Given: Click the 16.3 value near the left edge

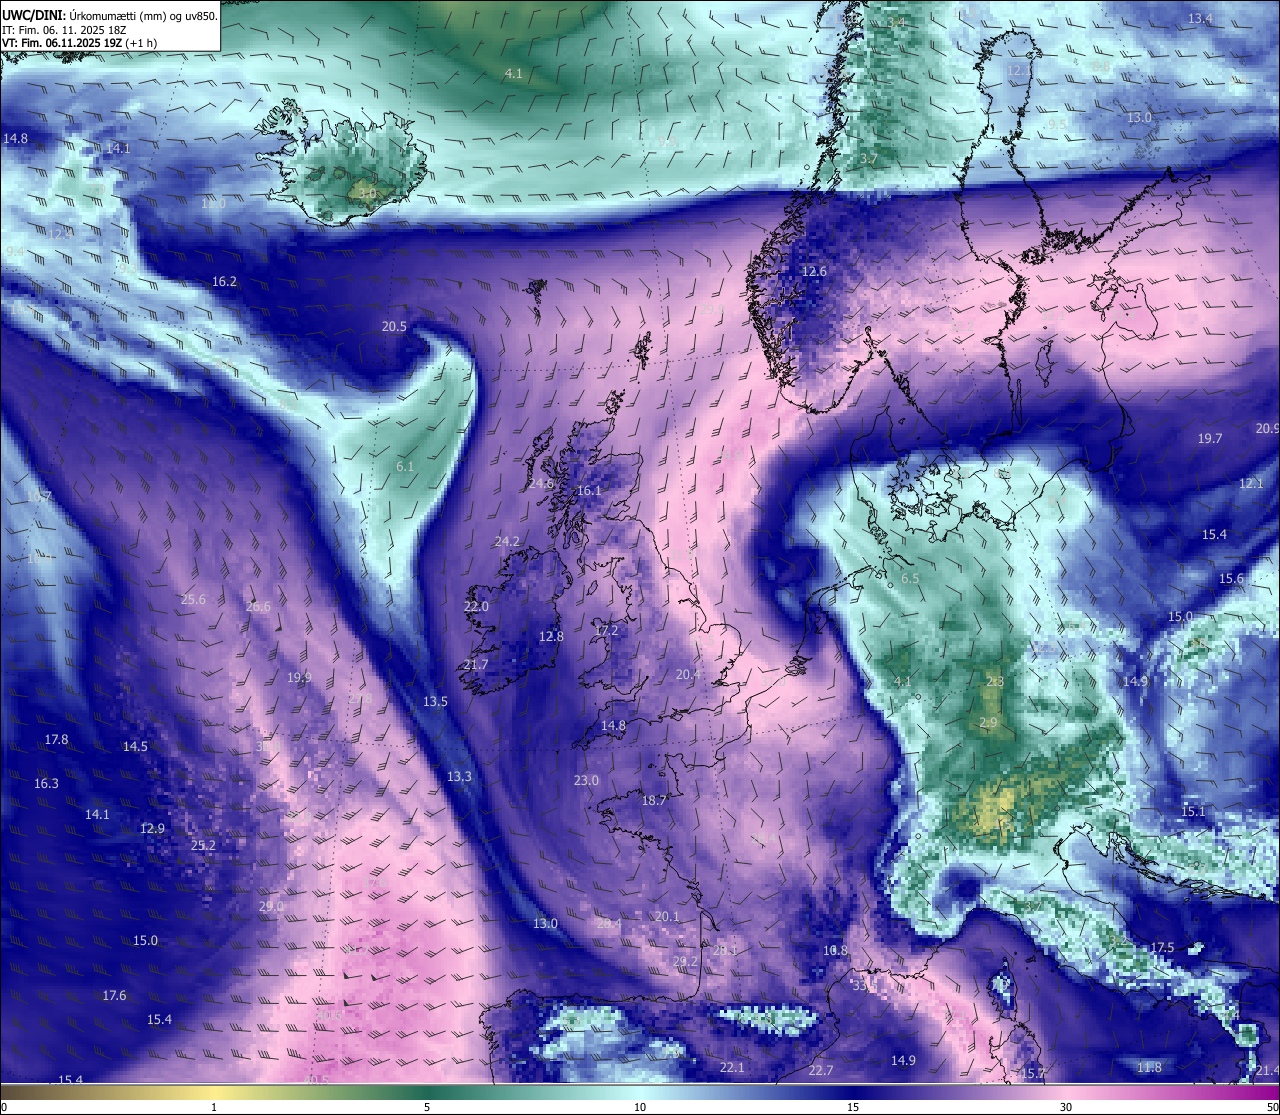Looking at the screenshot, I should point(46,784).
